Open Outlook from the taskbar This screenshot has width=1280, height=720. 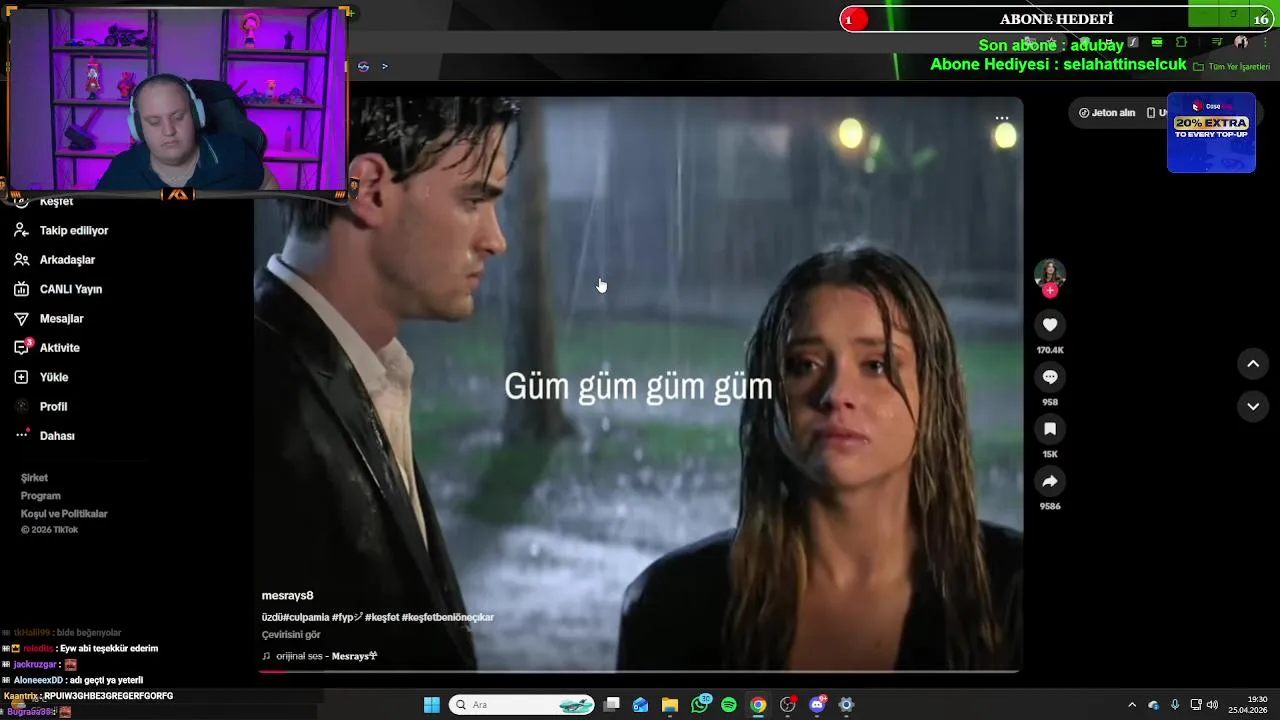(641, 705)
